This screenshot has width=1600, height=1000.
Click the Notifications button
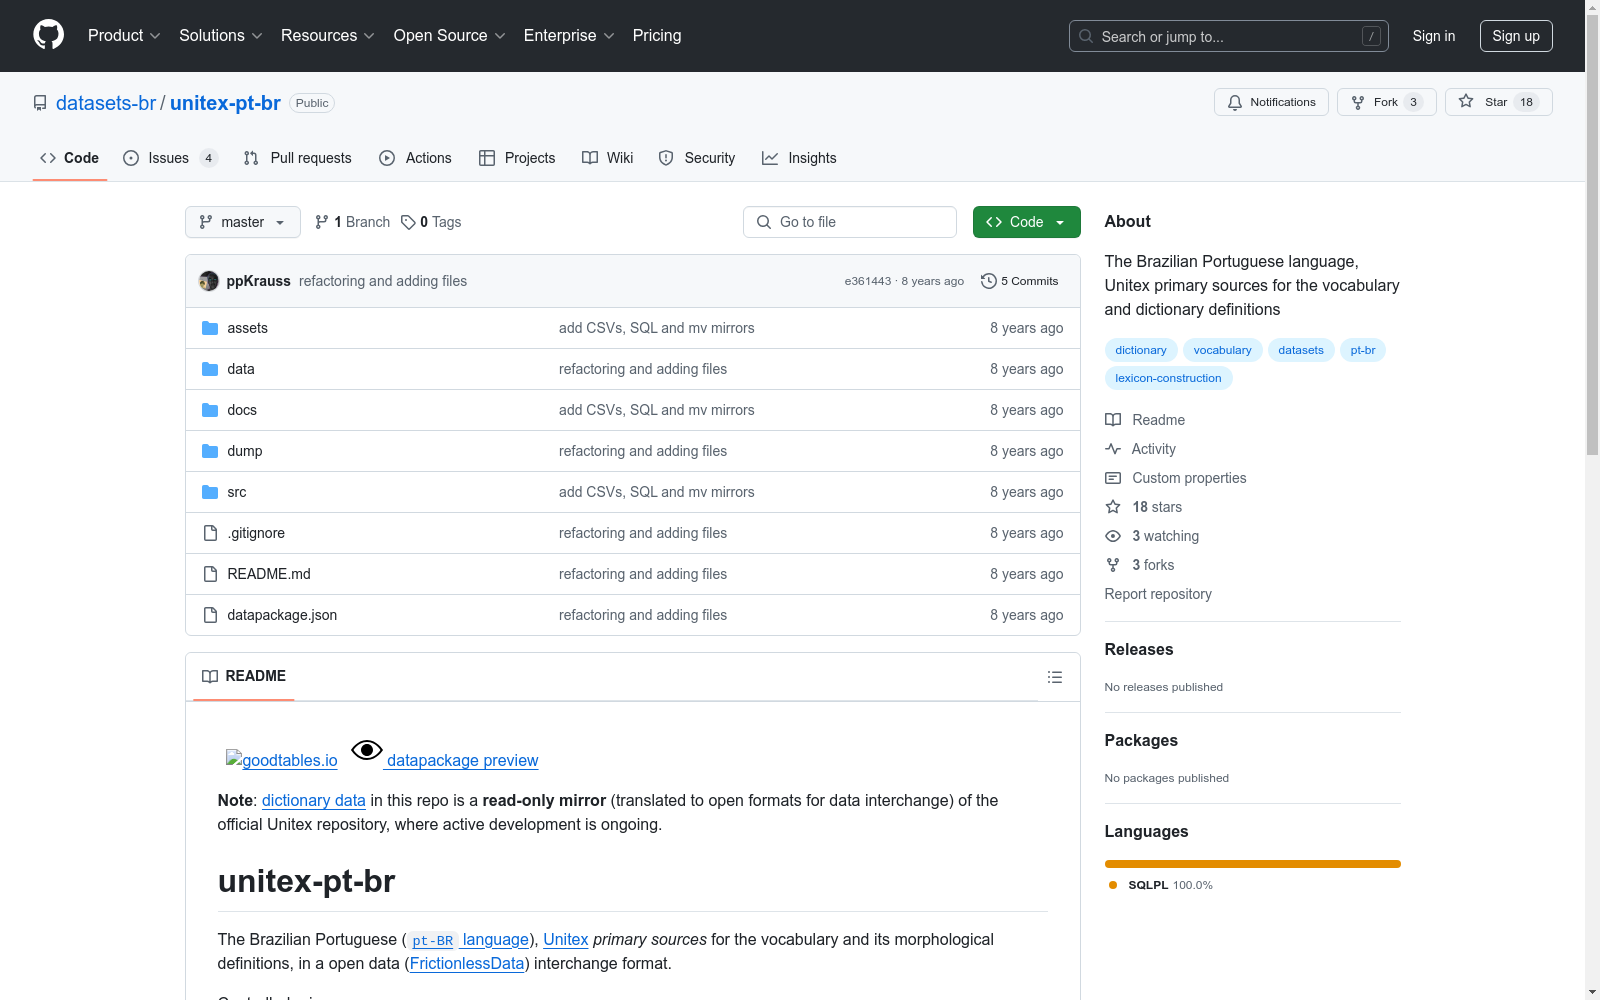(1271, 102)
